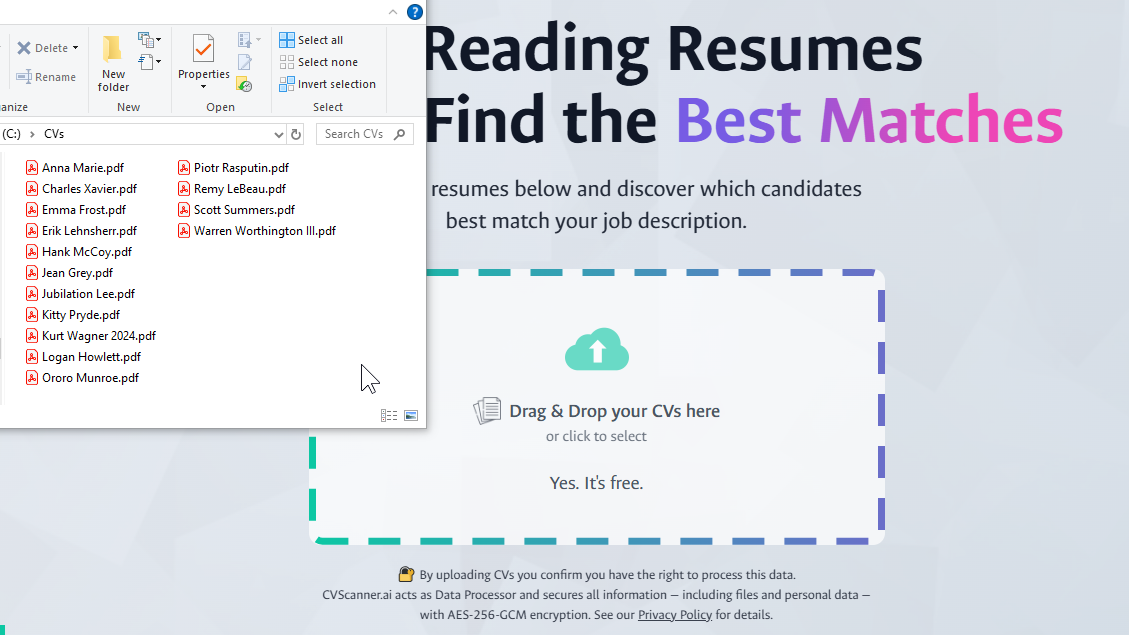Switch to details view in Explorer
1129x635 pixels.
(389, 415)
